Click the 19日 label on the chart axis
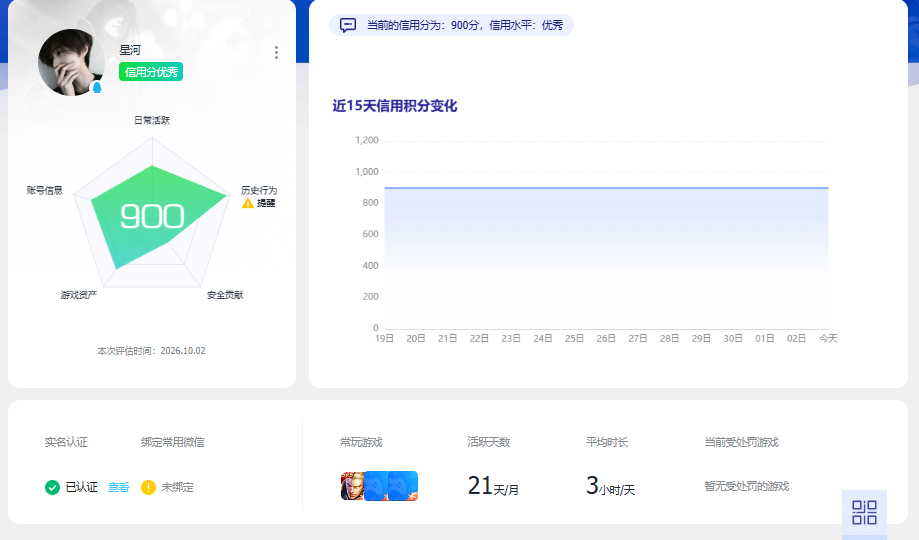The height and width of the screenshot is (540, 919). (384, 338)
